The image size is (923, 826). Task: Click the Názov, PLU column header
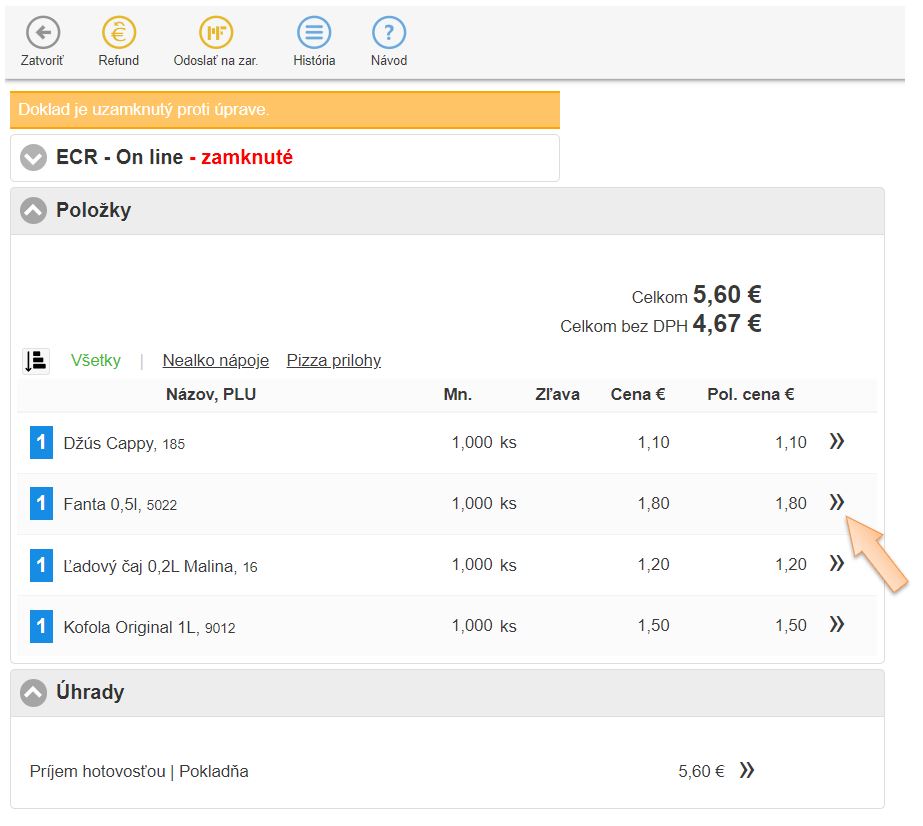(x=211, y=395)
